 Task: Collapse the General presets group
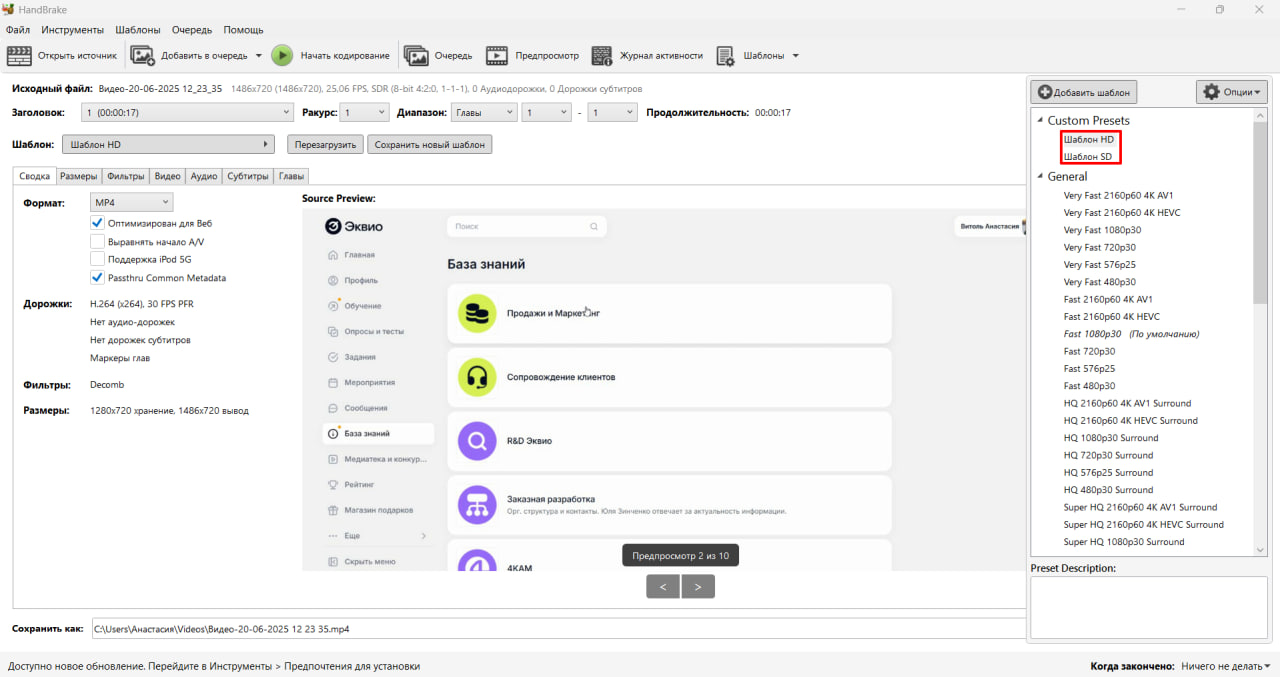1039,177
